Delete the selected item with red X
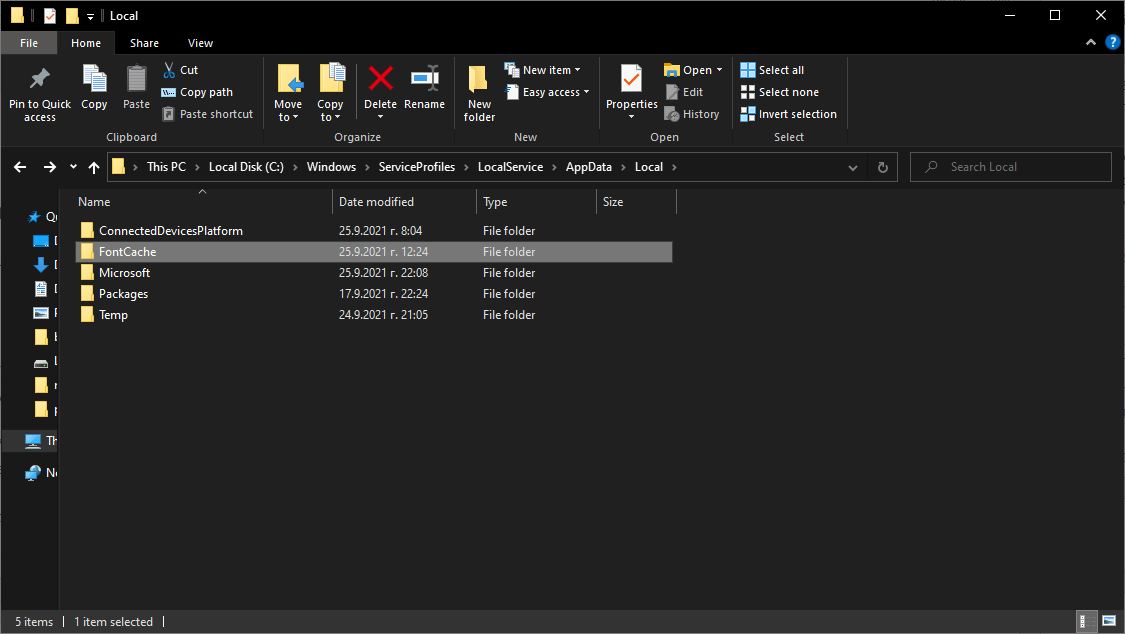This screenshot has height=634, width=1125. tap(380, 80)
